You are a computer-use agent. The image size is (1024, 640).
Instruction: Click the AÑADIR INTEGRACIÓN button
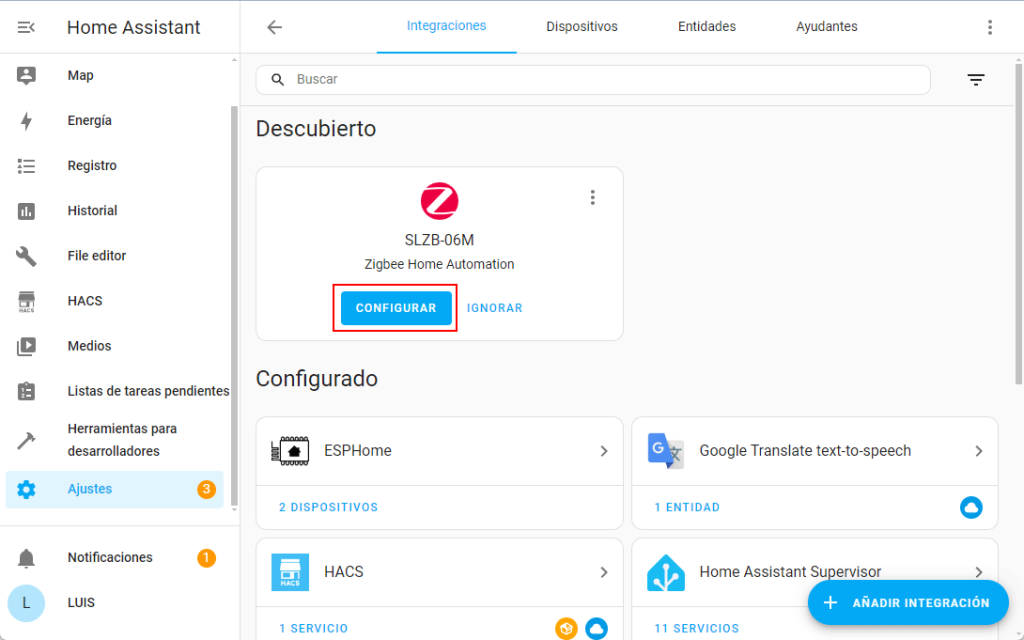908,603
